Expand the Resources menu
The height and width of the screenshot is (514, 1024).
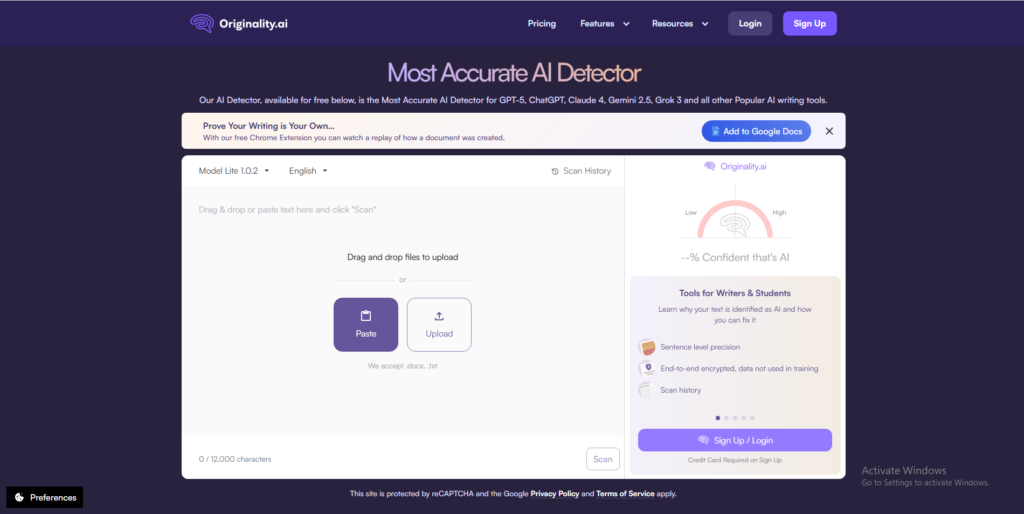pyautogui.click(x=680, y=23)
